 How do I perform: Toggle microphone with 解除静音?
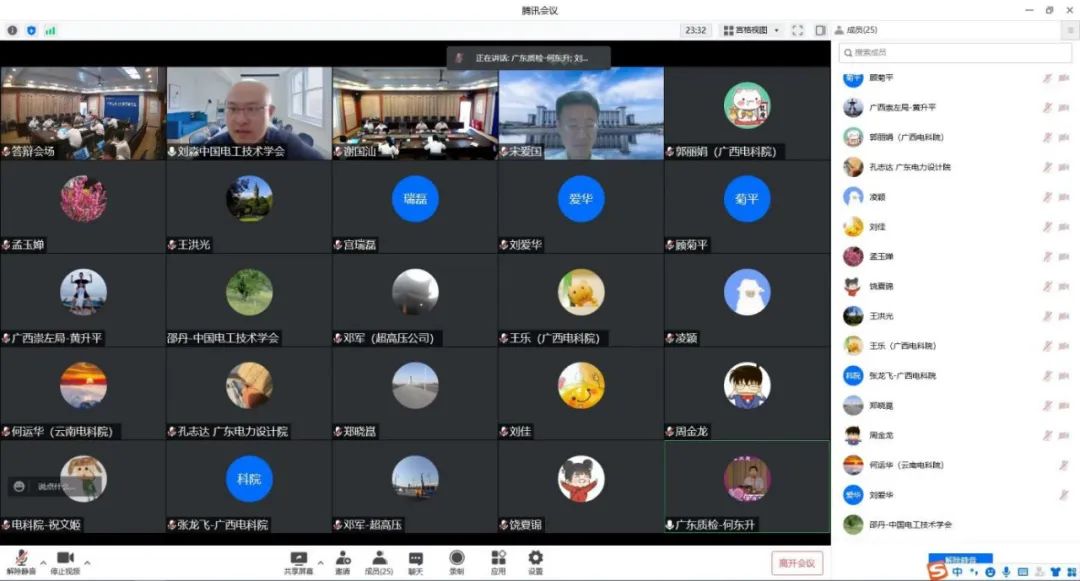[x=21, y=562]
